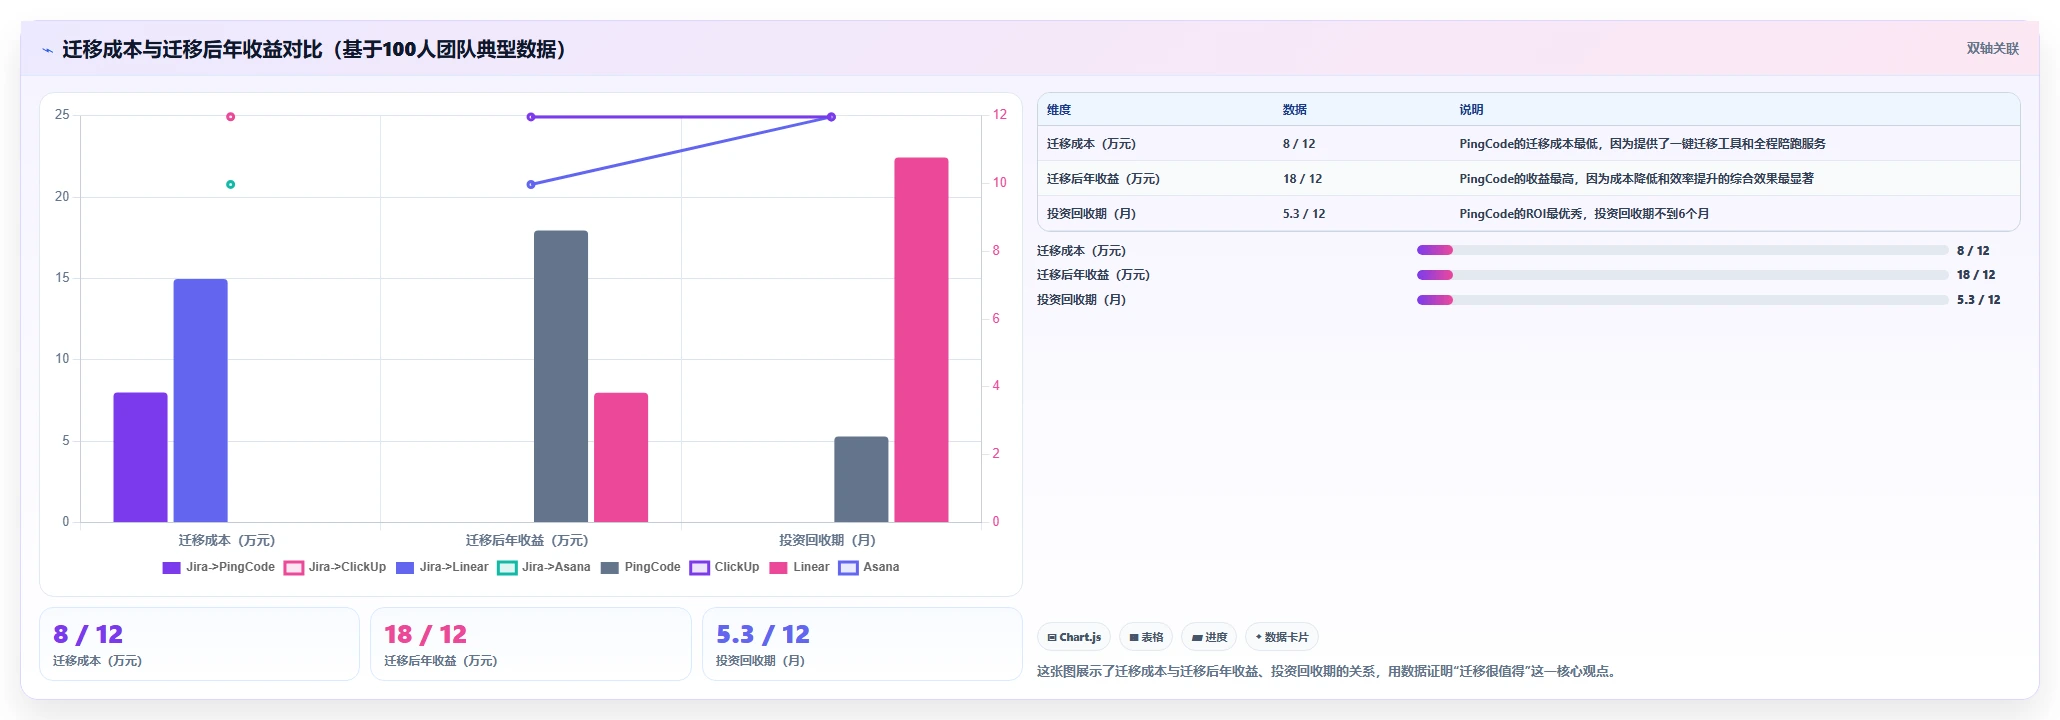
Task: Toggle the Jira->Linear legend entry
Action: (442, 567)
